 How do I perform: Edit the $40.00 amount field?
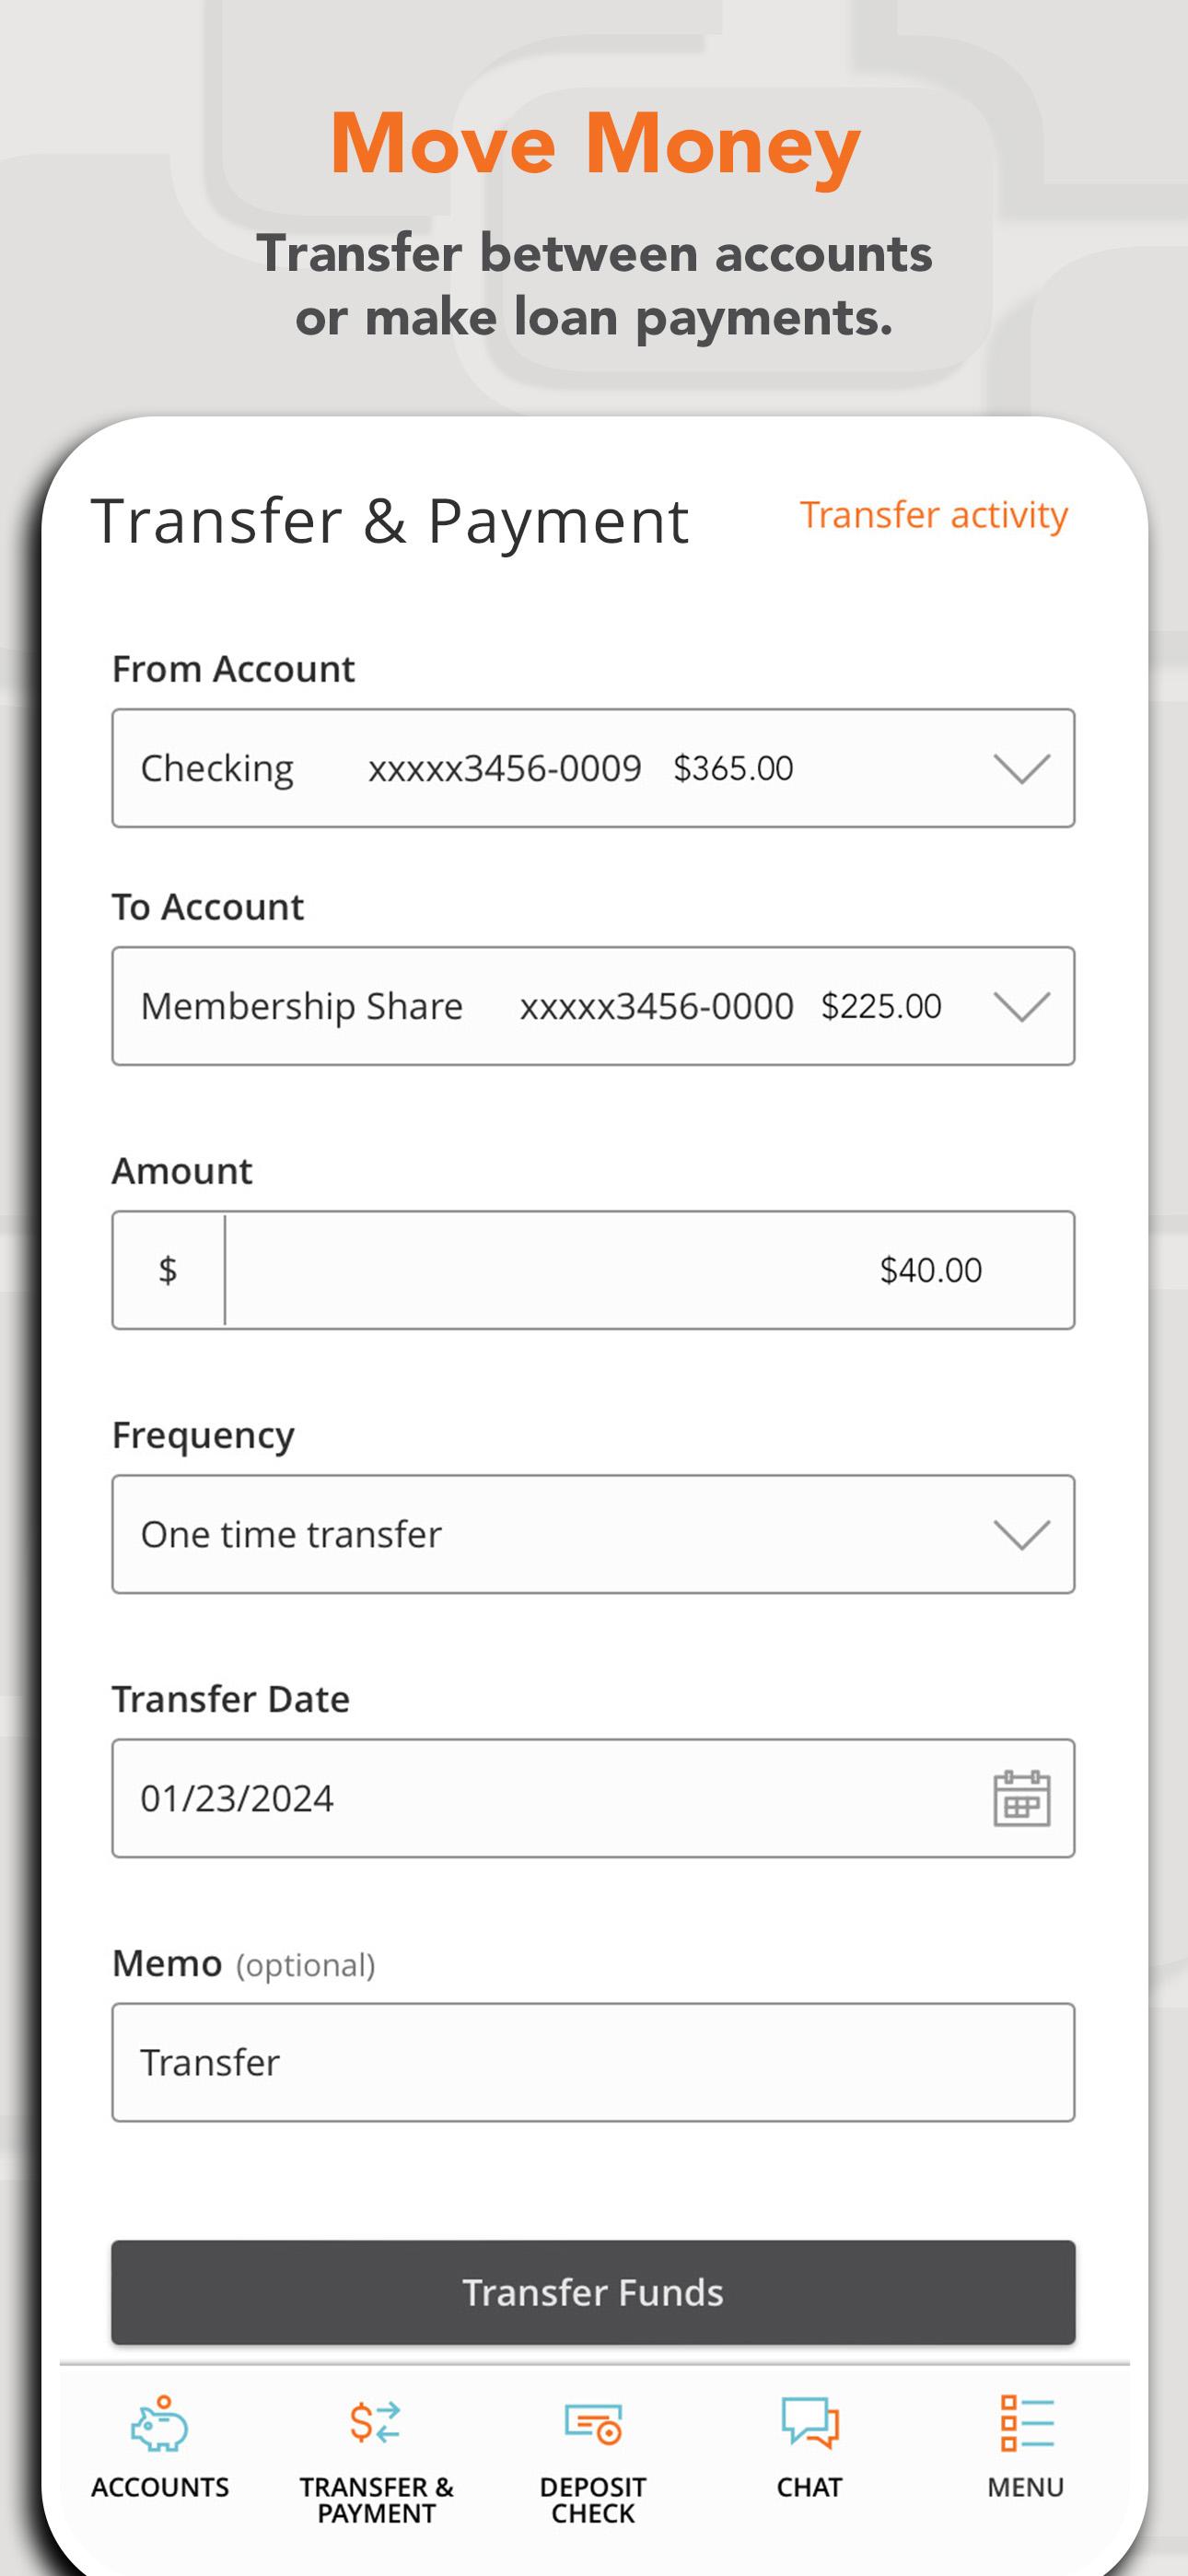(593, 1270)
